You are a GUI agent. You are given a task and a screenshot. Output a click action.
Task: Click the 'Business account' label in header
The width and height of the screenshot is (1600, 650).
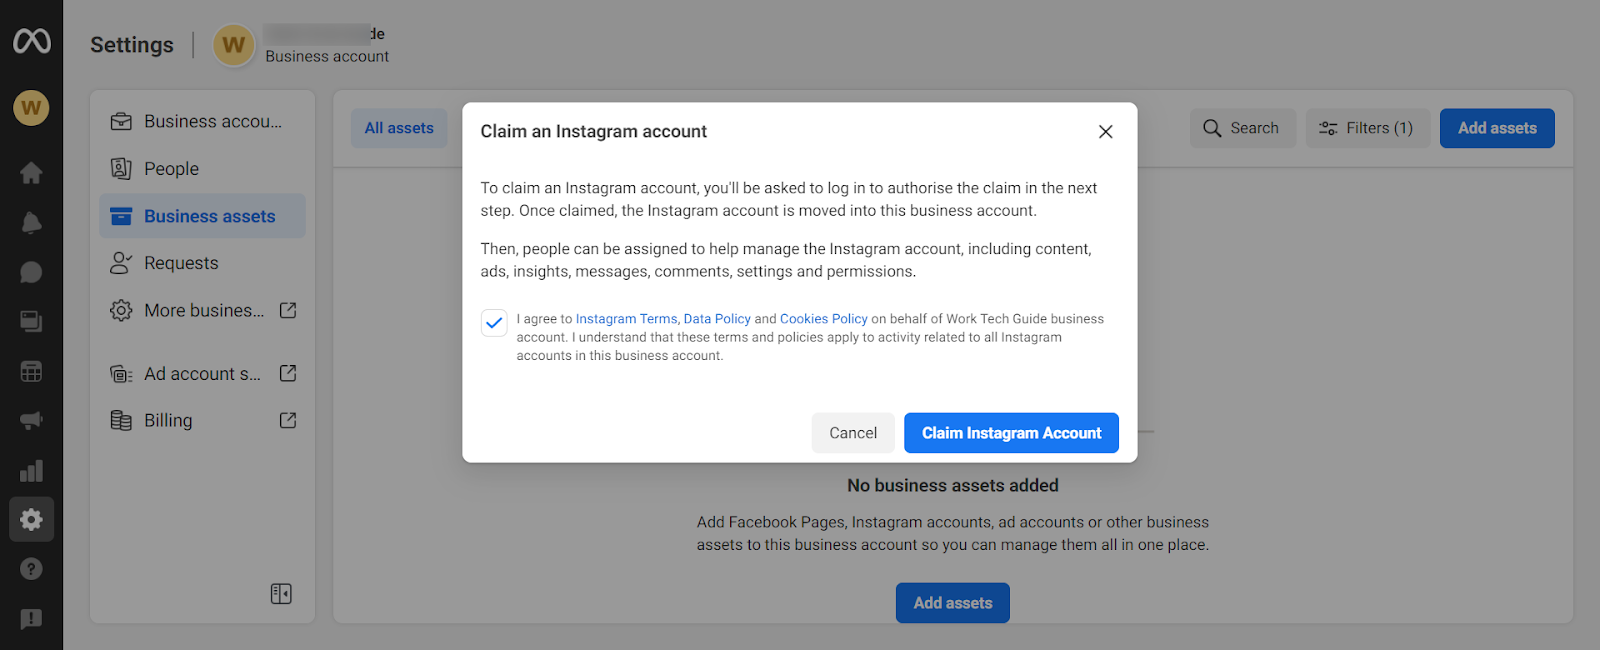coord(327,57)
